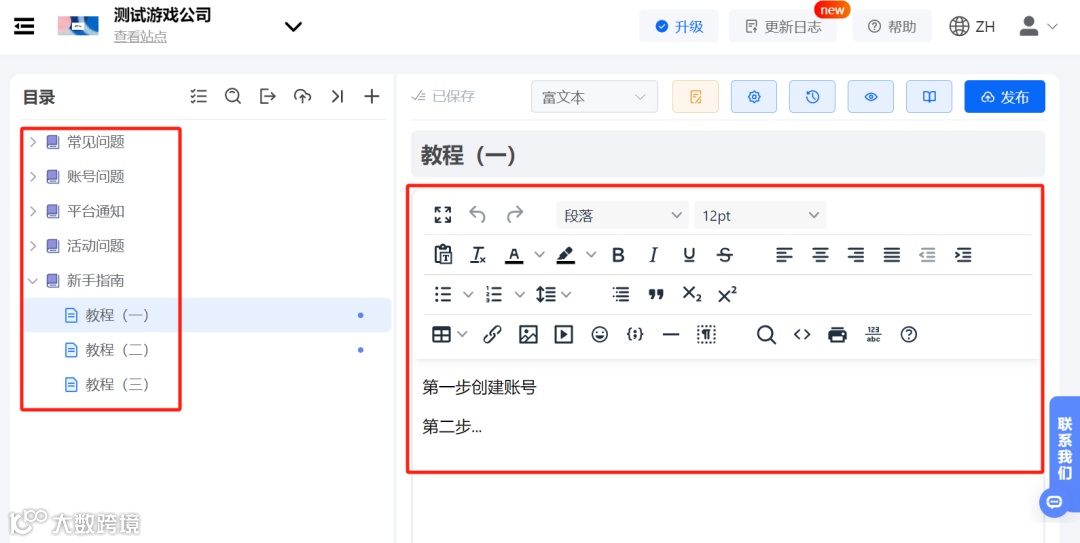This screenshot has width=1080, height=543.
Task: Click the cloud upload icon in 目录 header
Action: (302, 96)
